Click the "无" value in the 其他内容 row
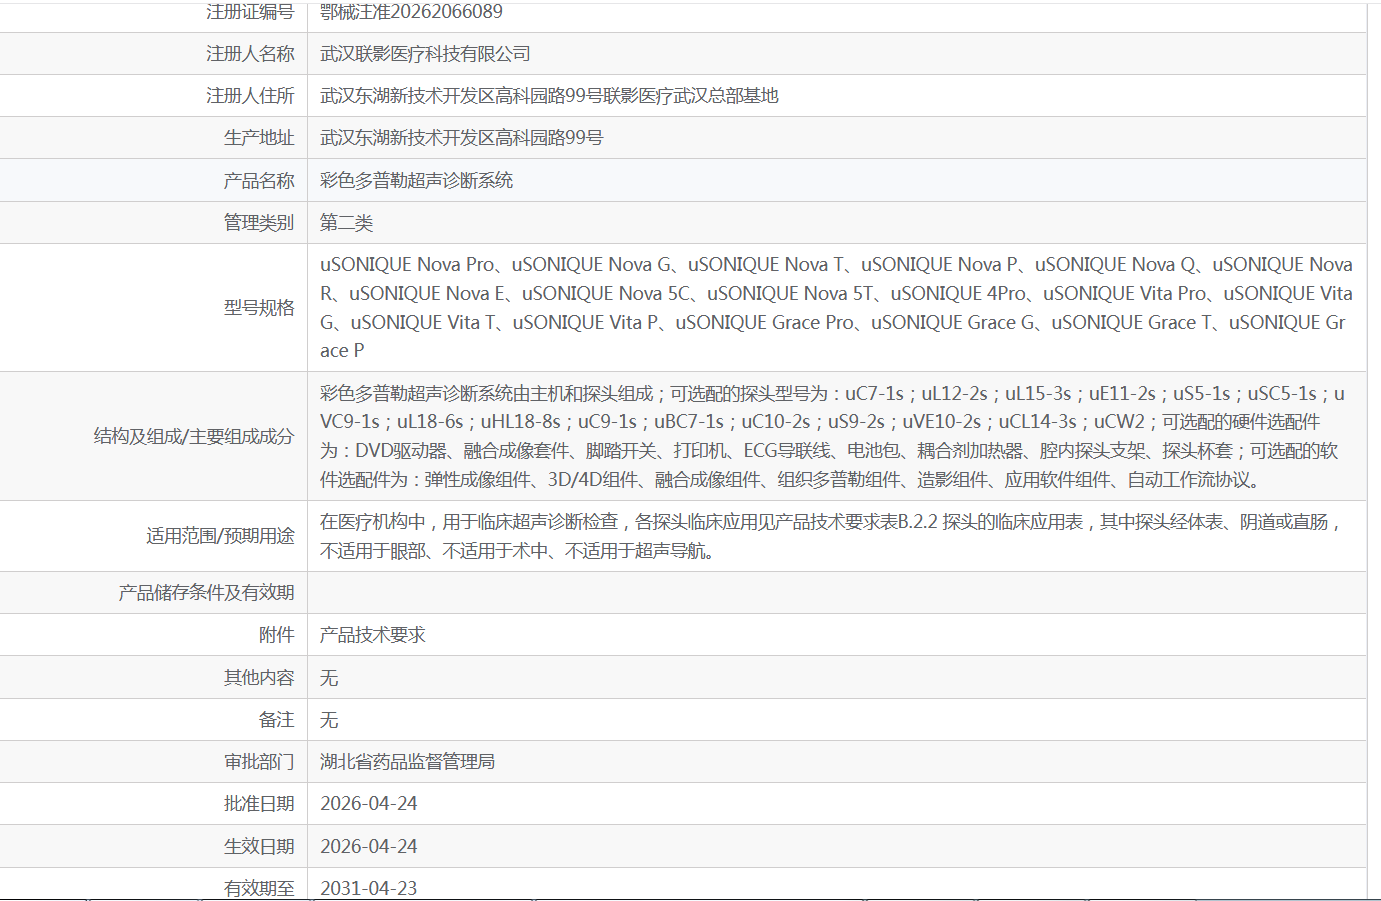Image resolution: width=1381 pixels, height=901 pixels. coord(329,678)
